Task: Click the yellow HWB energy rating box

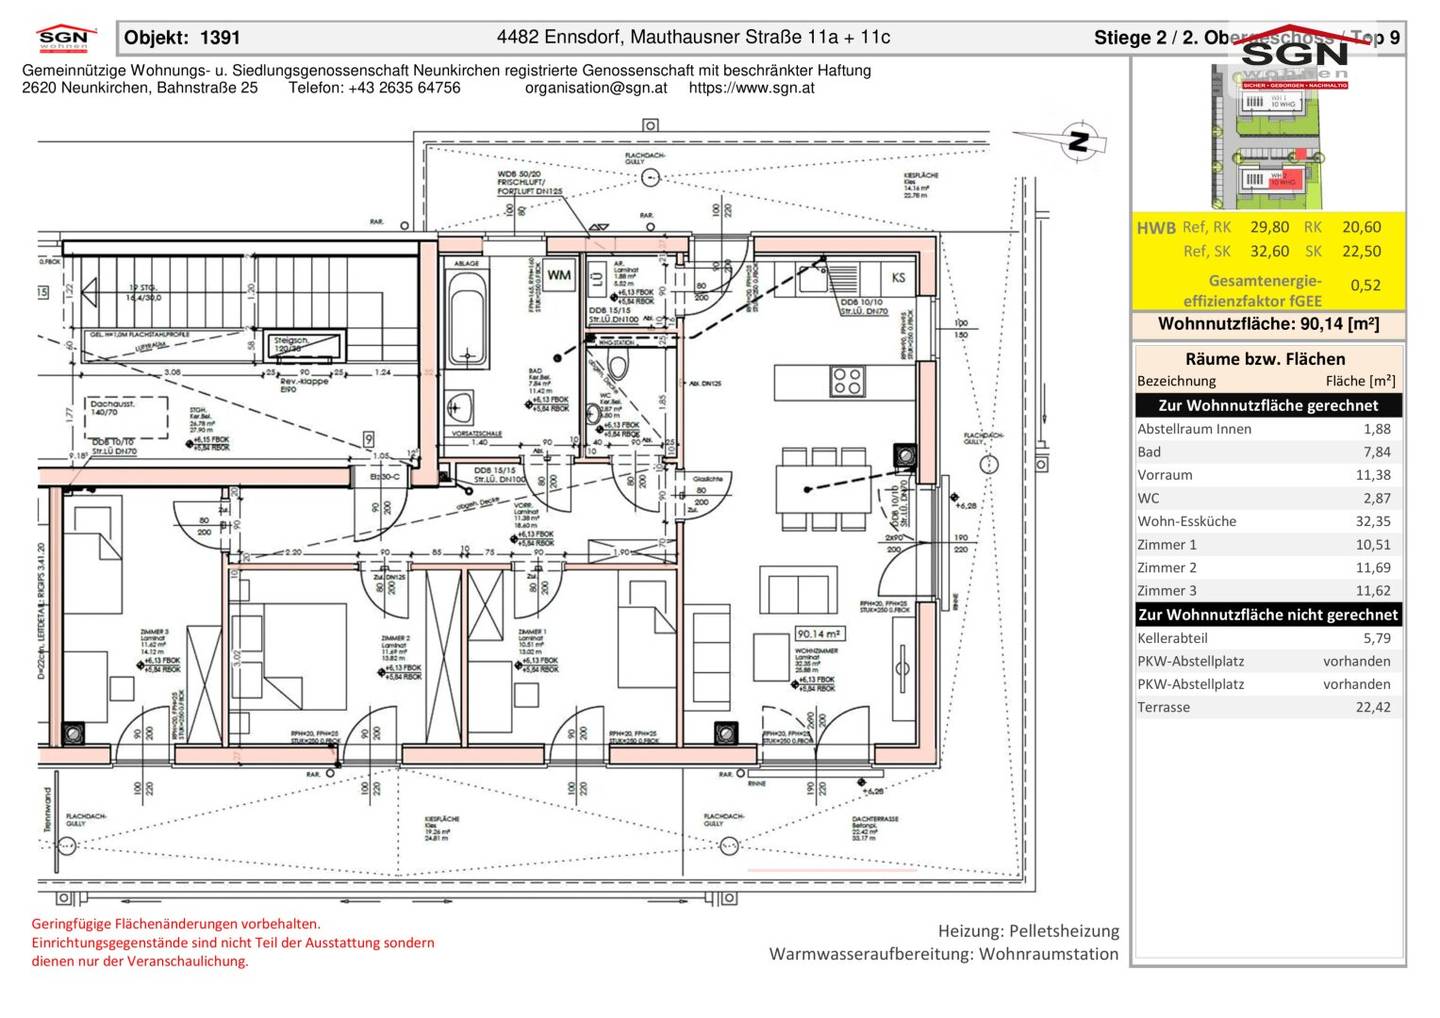Action: tap(1268, 261)
